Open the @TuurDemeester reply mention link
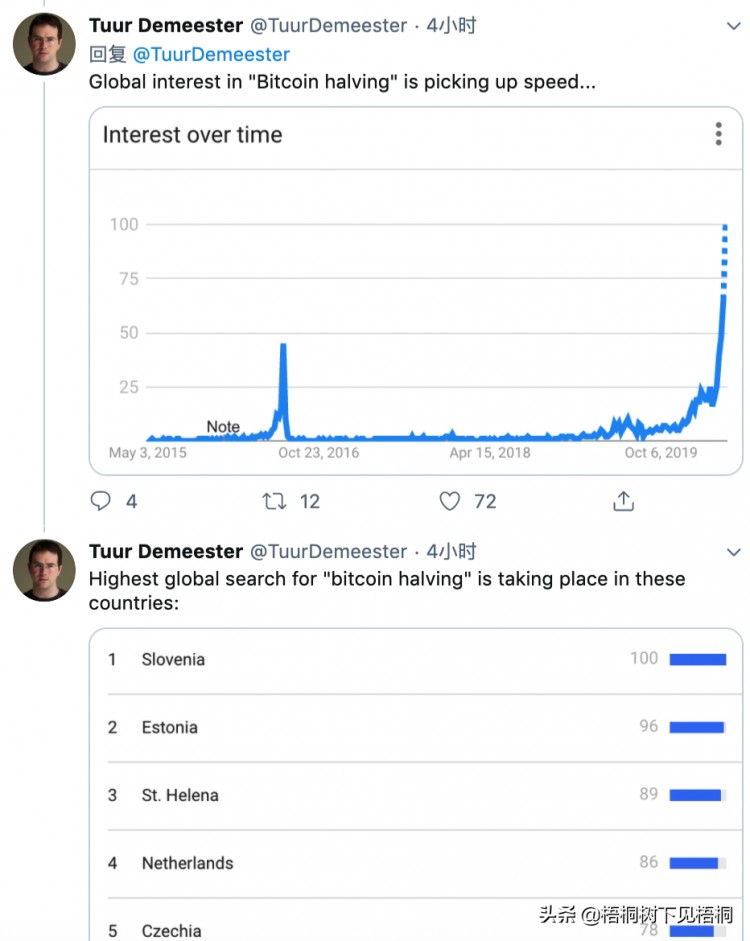The width and height of the screenshot is (750, 941). pos(211,54)
